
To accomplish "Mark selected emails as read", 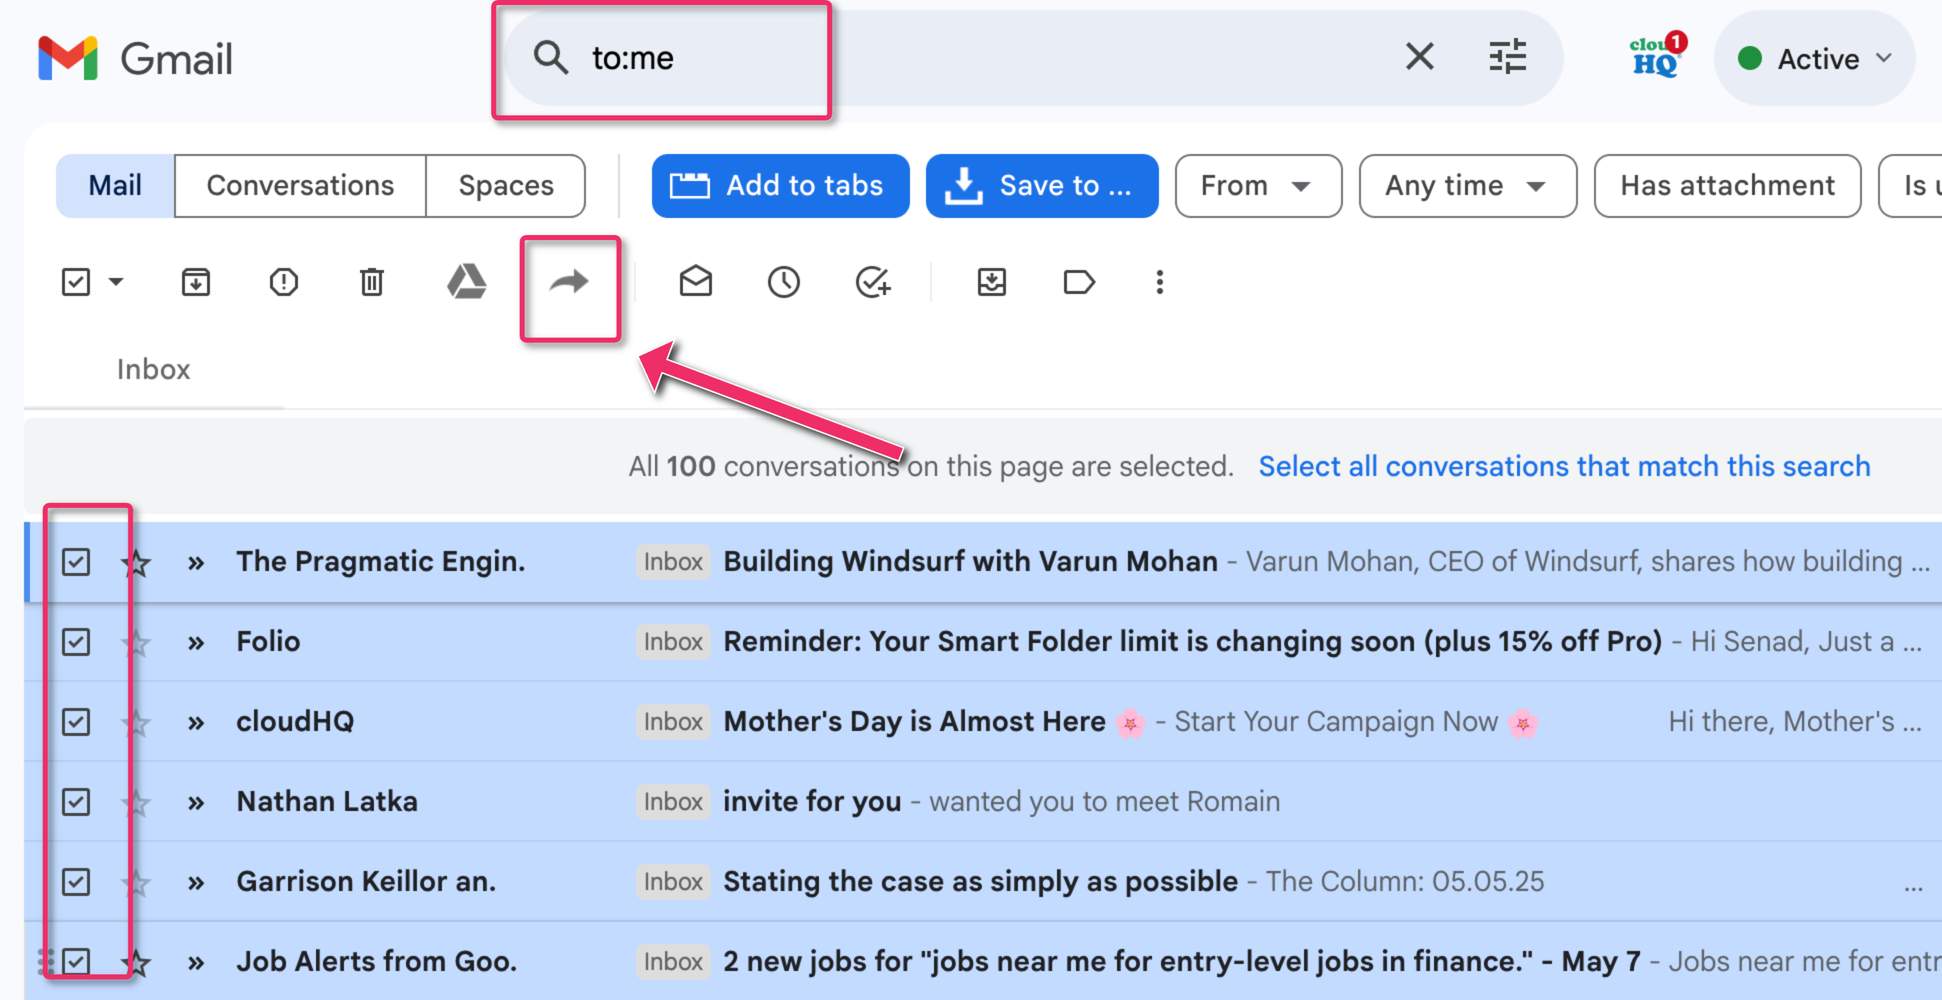I will click(696, 282).
